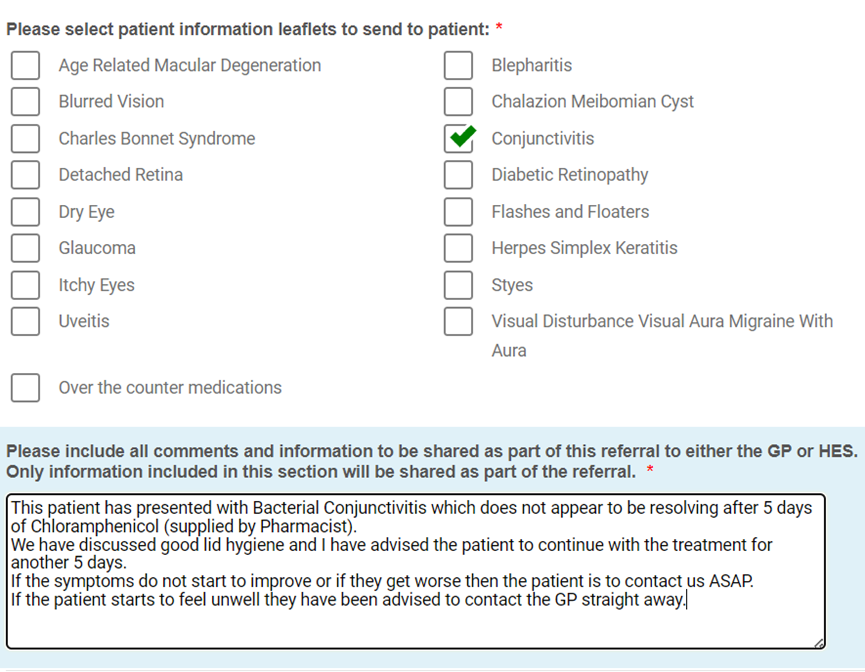Tick the Diabetic Retinopathy checkbox
Screen dimensions: 865x672
(458, 175)
